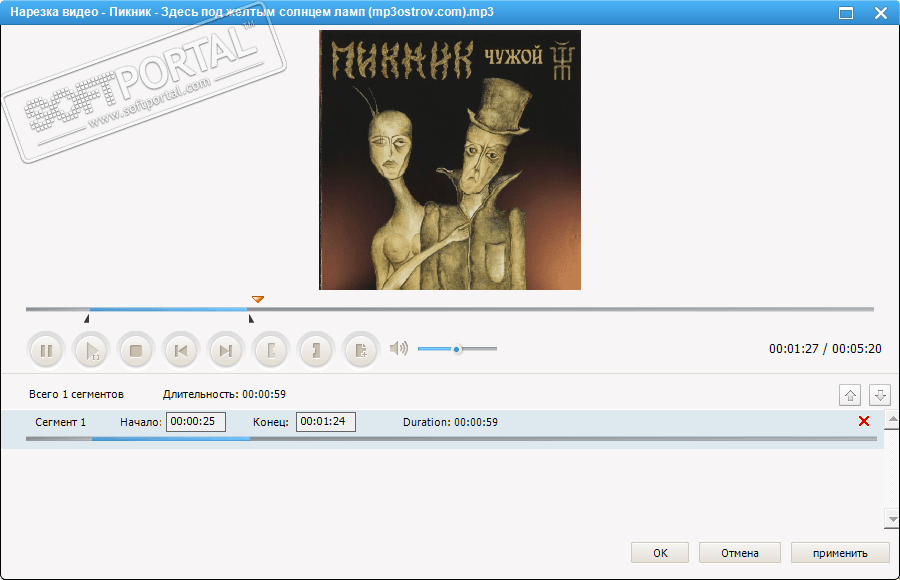
Task: Seek within the main playback timeline bar
Action: click(x=450, y=309)
